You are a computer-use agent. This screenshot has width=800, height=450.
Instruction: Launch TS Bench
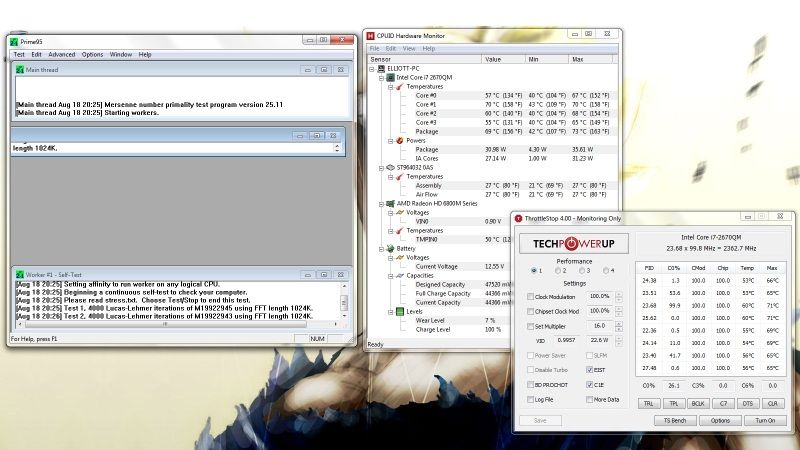click(x=675, y=420)
